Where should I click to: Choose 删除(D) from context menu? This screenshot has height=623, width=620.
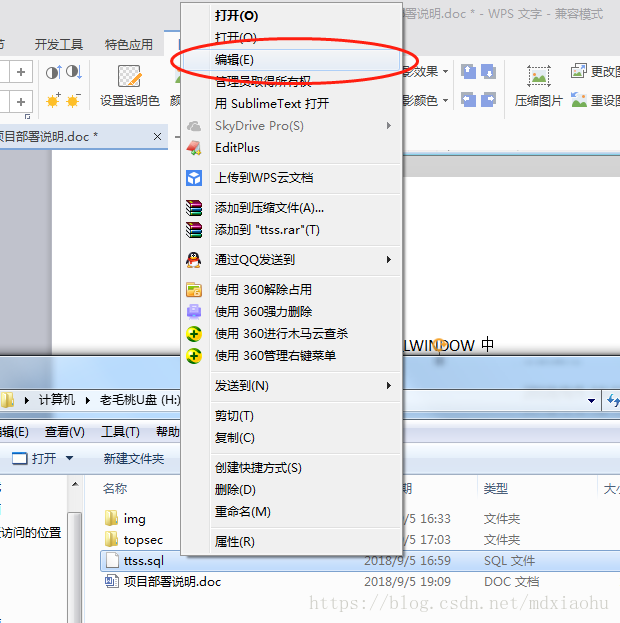235,490
